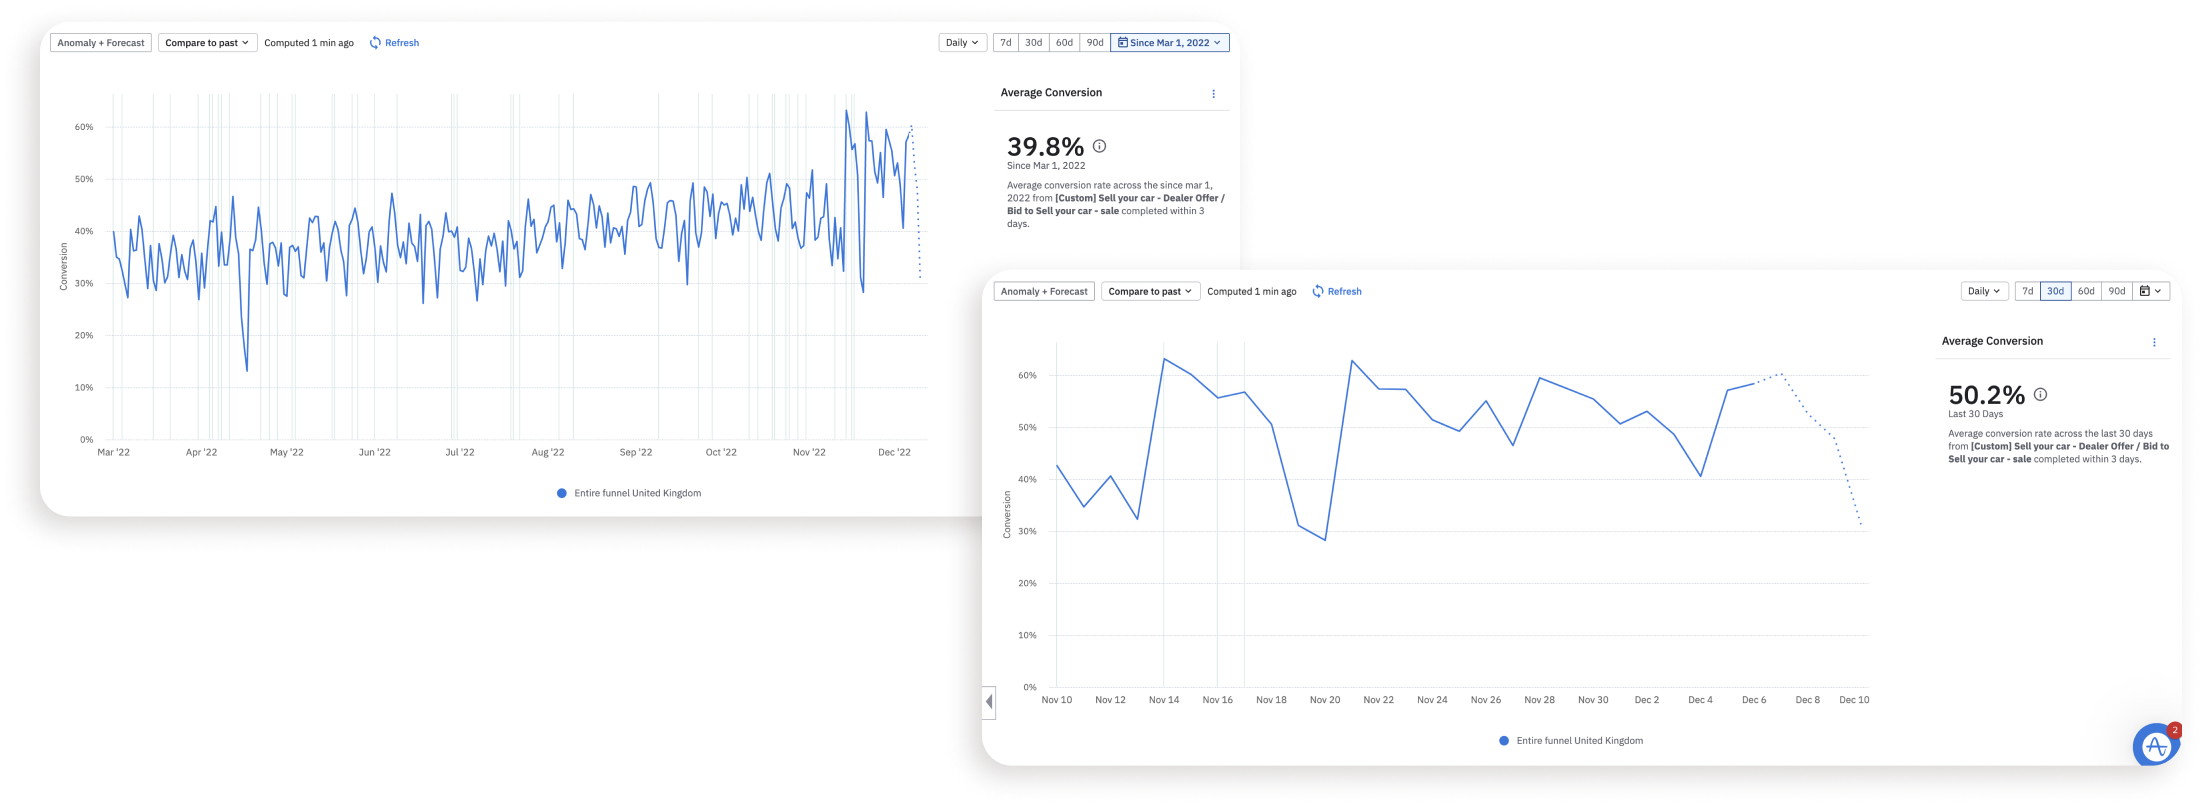Click the blue legend dot in bottom chart

pos(1504,741)
